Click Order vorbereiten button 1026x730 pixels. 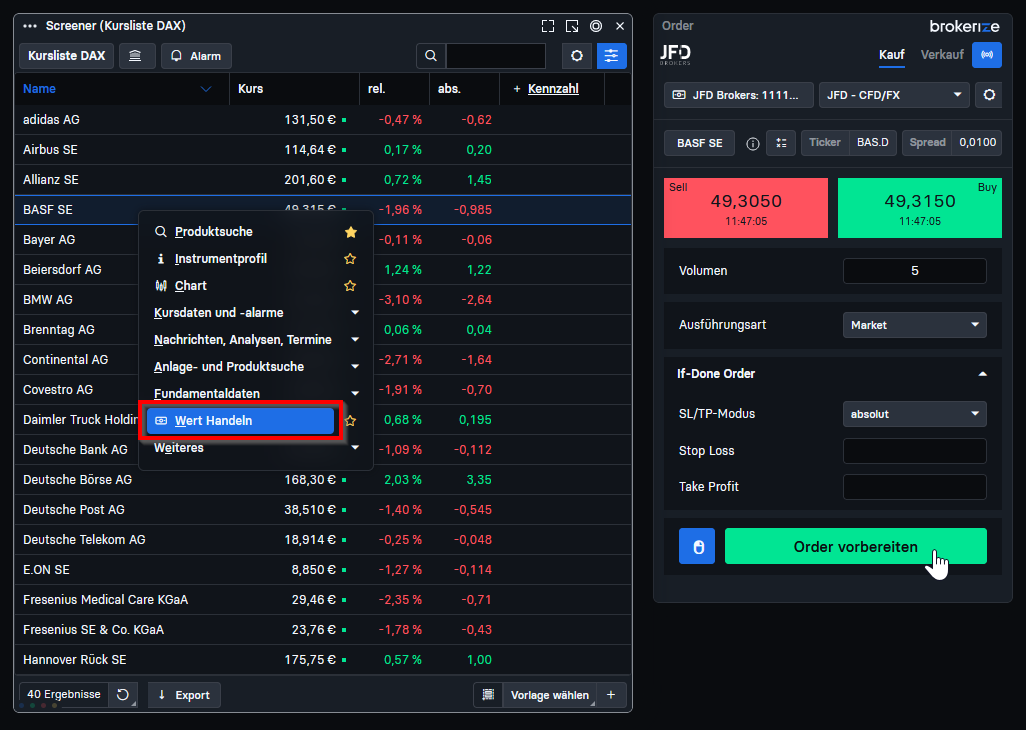855,546
